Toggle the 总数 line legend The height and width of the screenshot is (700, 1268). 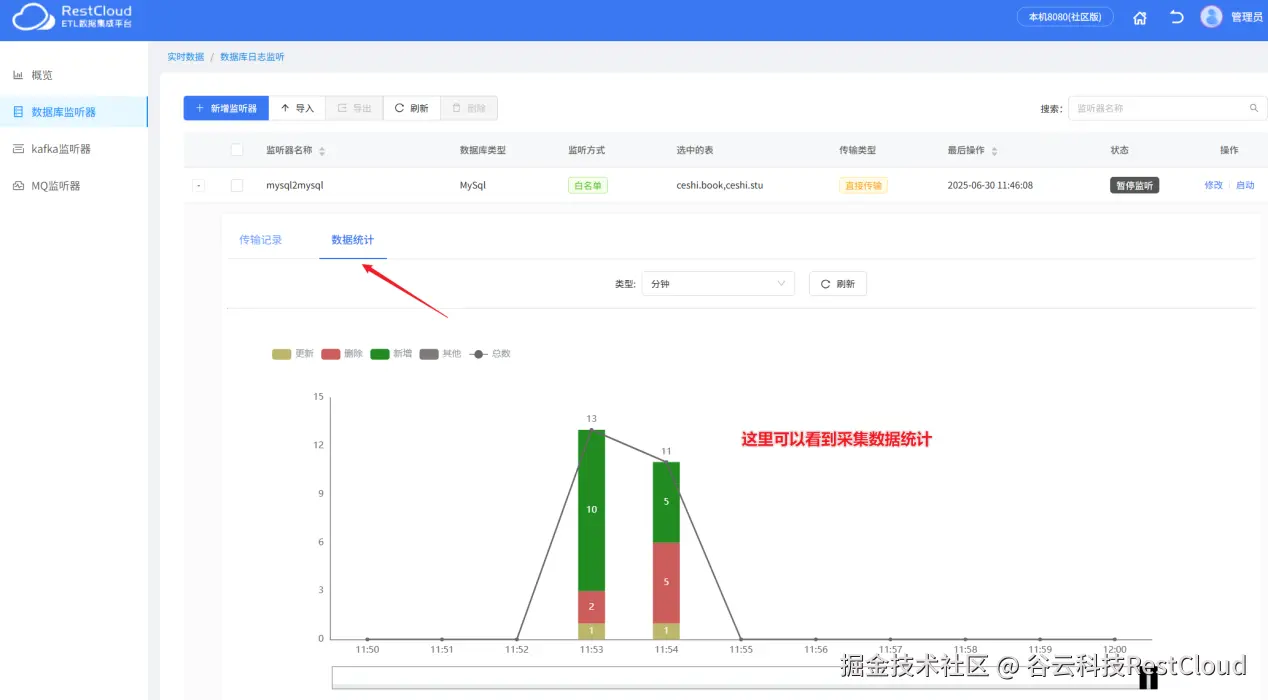coord(478,354)
